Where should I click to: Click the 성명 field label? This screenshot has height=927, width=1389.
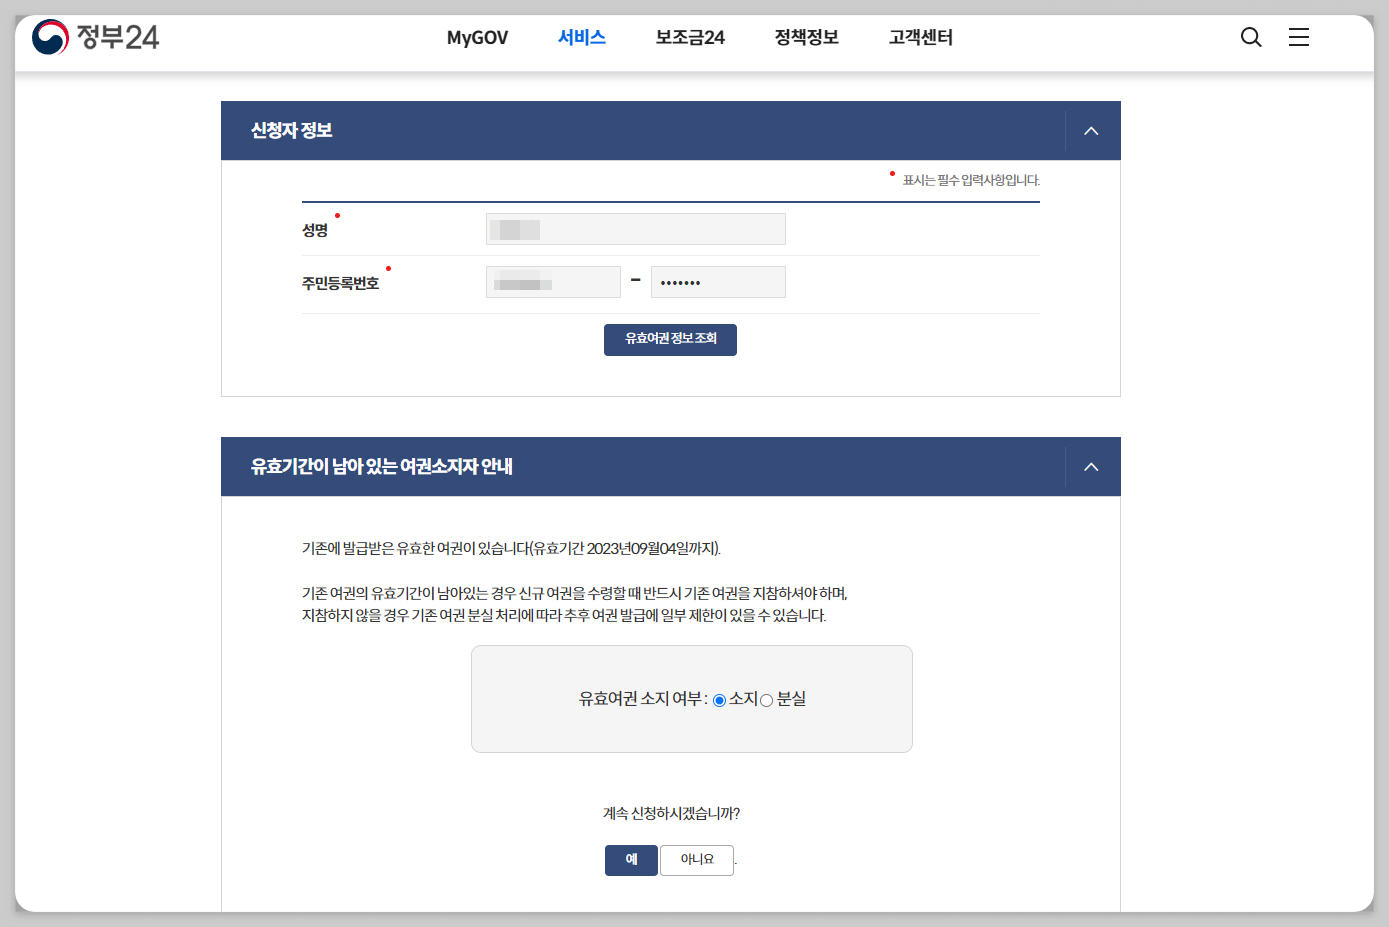(x=315, y=231)
